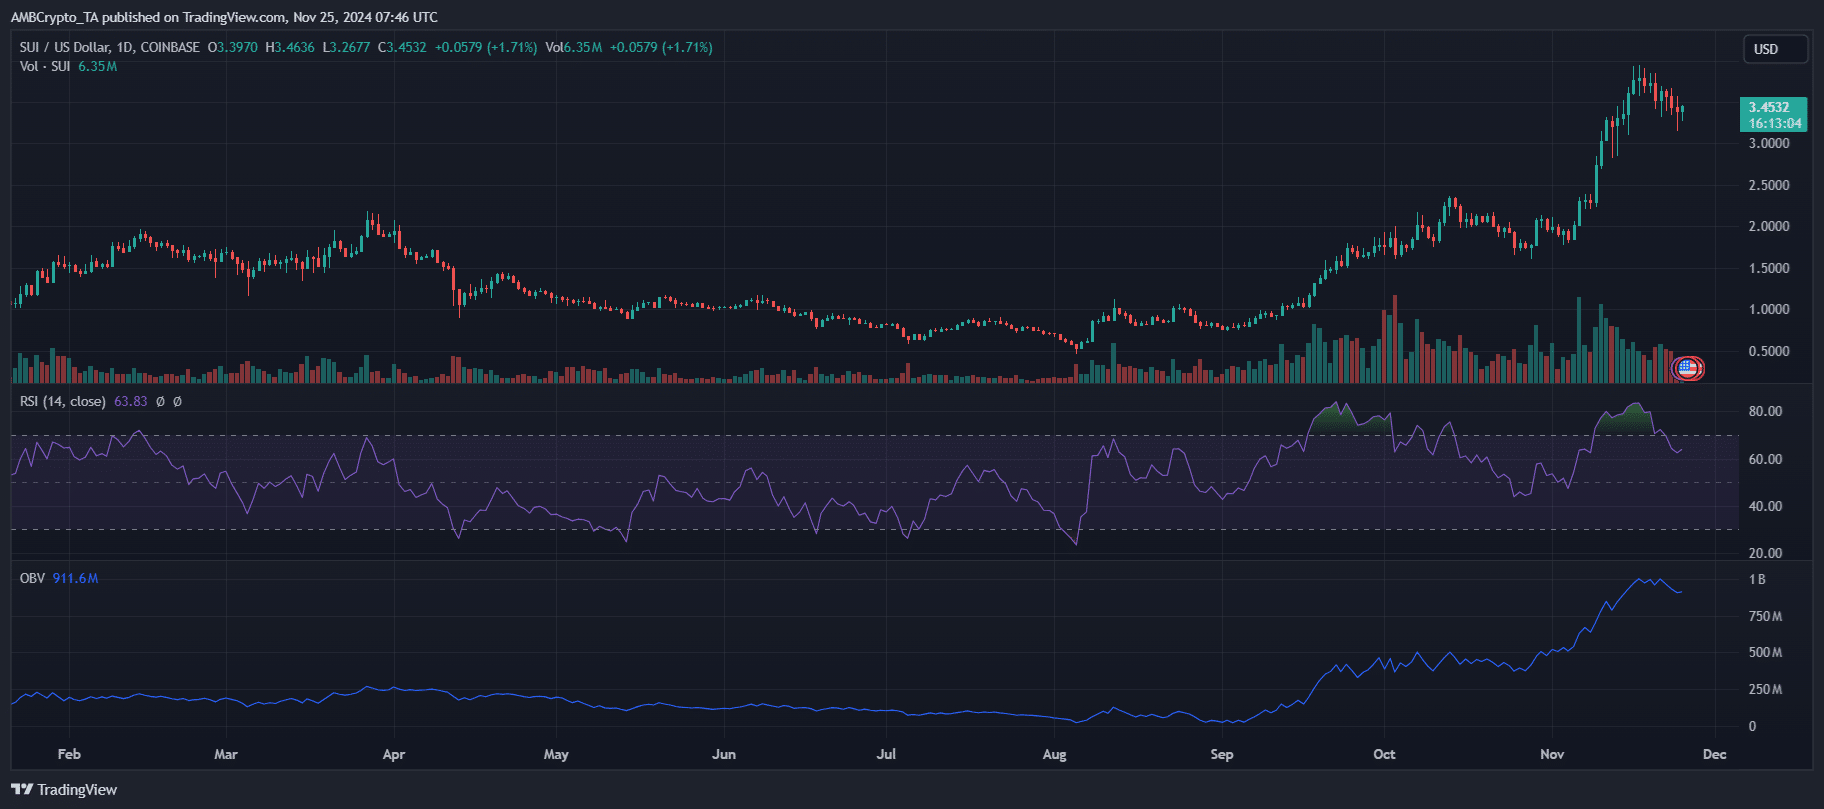The image size is (1824, 809).
Task: Click the close value C3.4532
Action: pos(401,47)
